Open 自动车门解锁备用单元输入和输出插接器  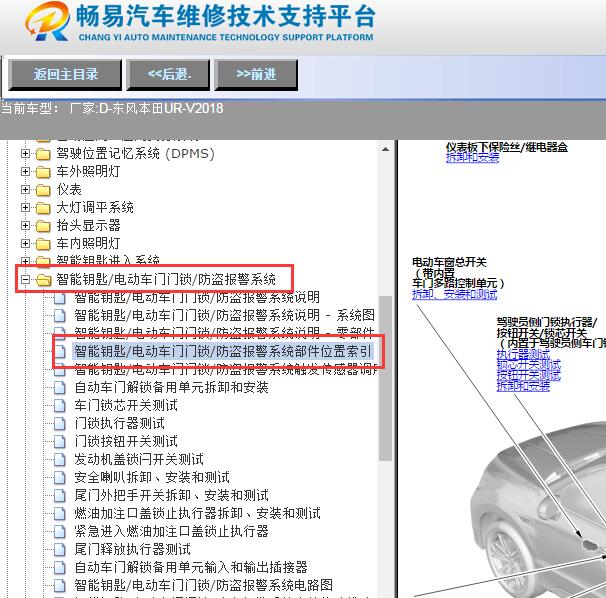(x=191, y=567)
